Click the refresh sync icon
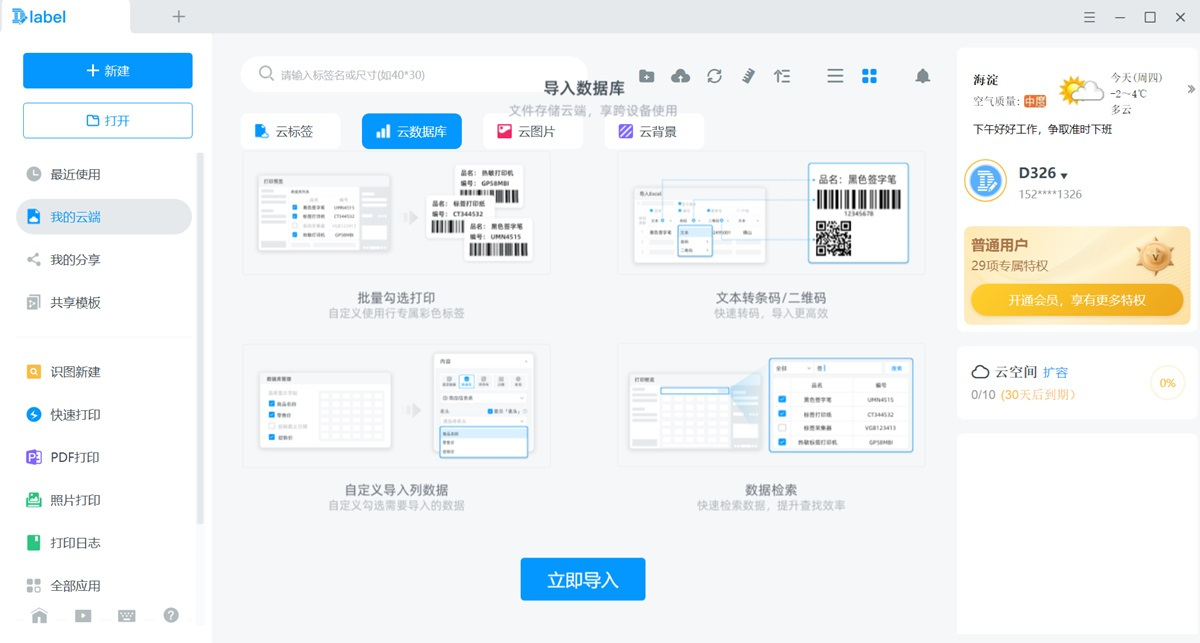 (714, 76)
